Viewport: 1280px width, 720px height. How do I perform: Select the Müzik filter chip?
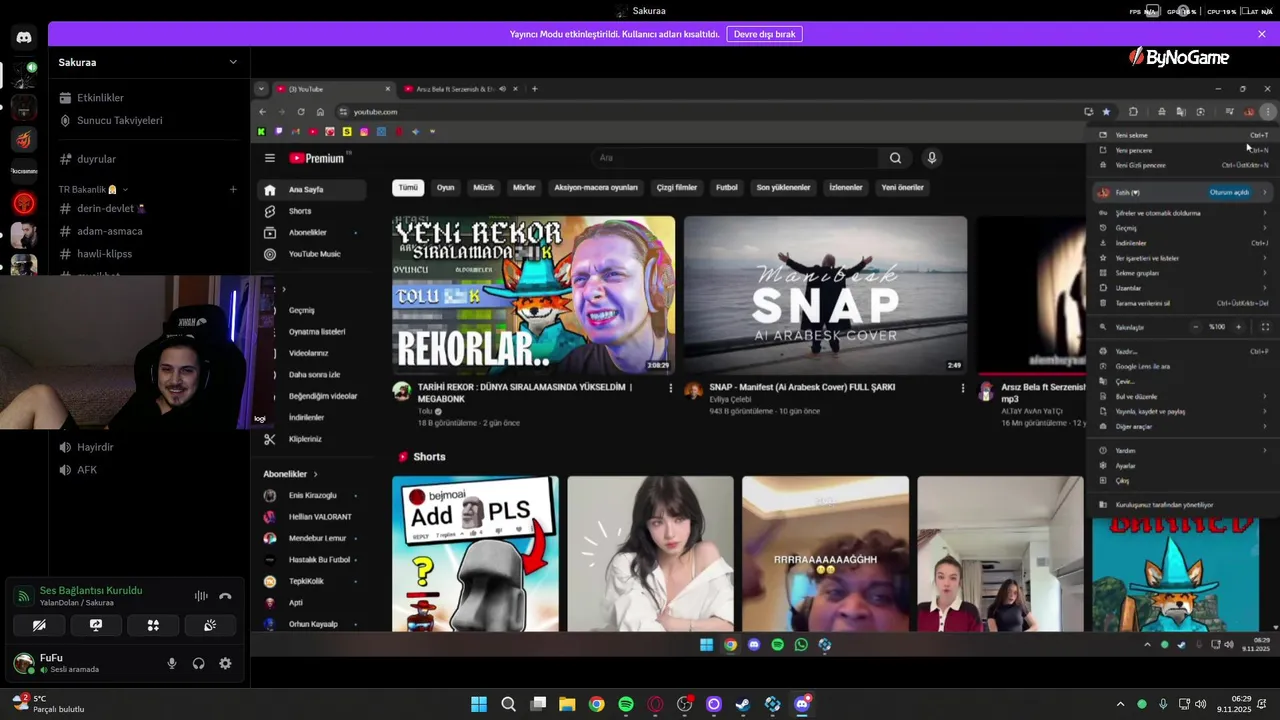[x=484, y=187]
